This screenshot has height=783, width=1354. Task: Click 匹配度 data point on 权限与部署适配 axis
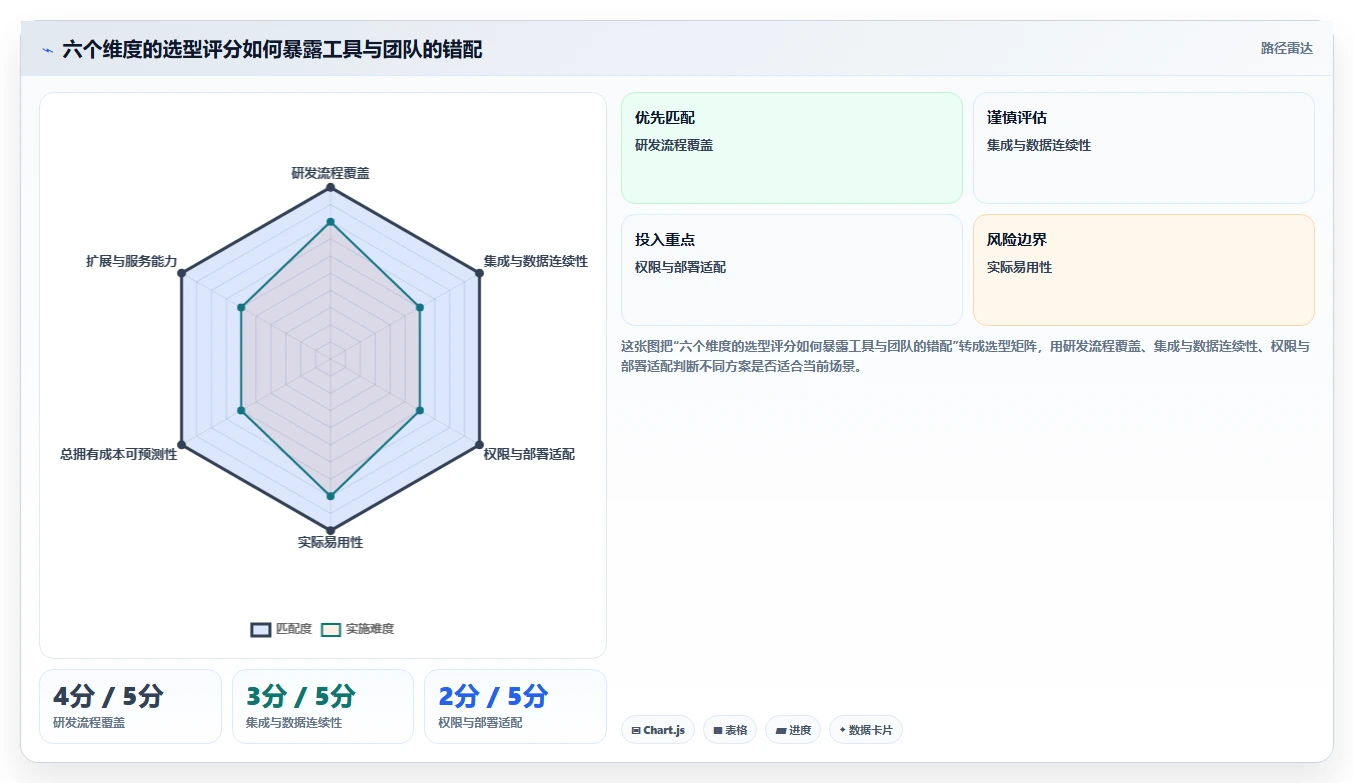click(478, 444)
